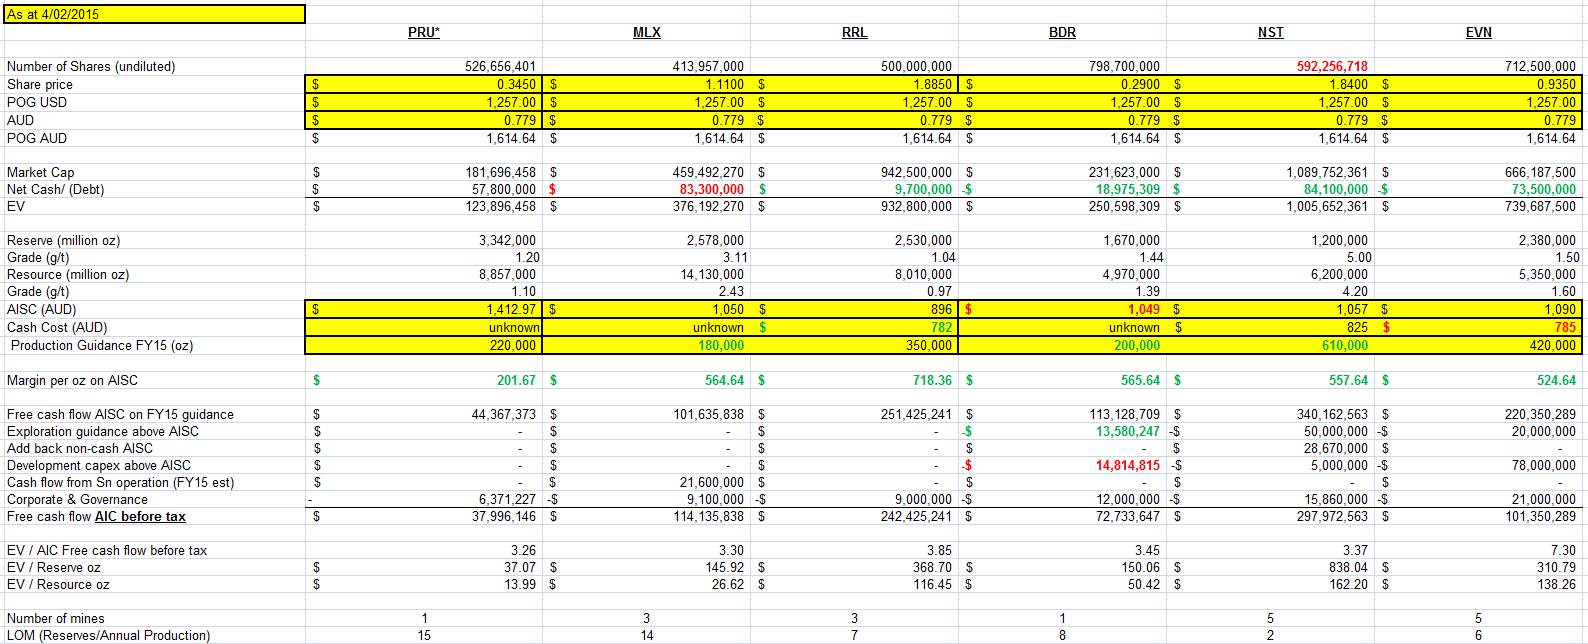Viewport: 1588px width, 644px height.
Task: Select grade value 5.00
Action: pyautogui.click(x=1359, y=258)
